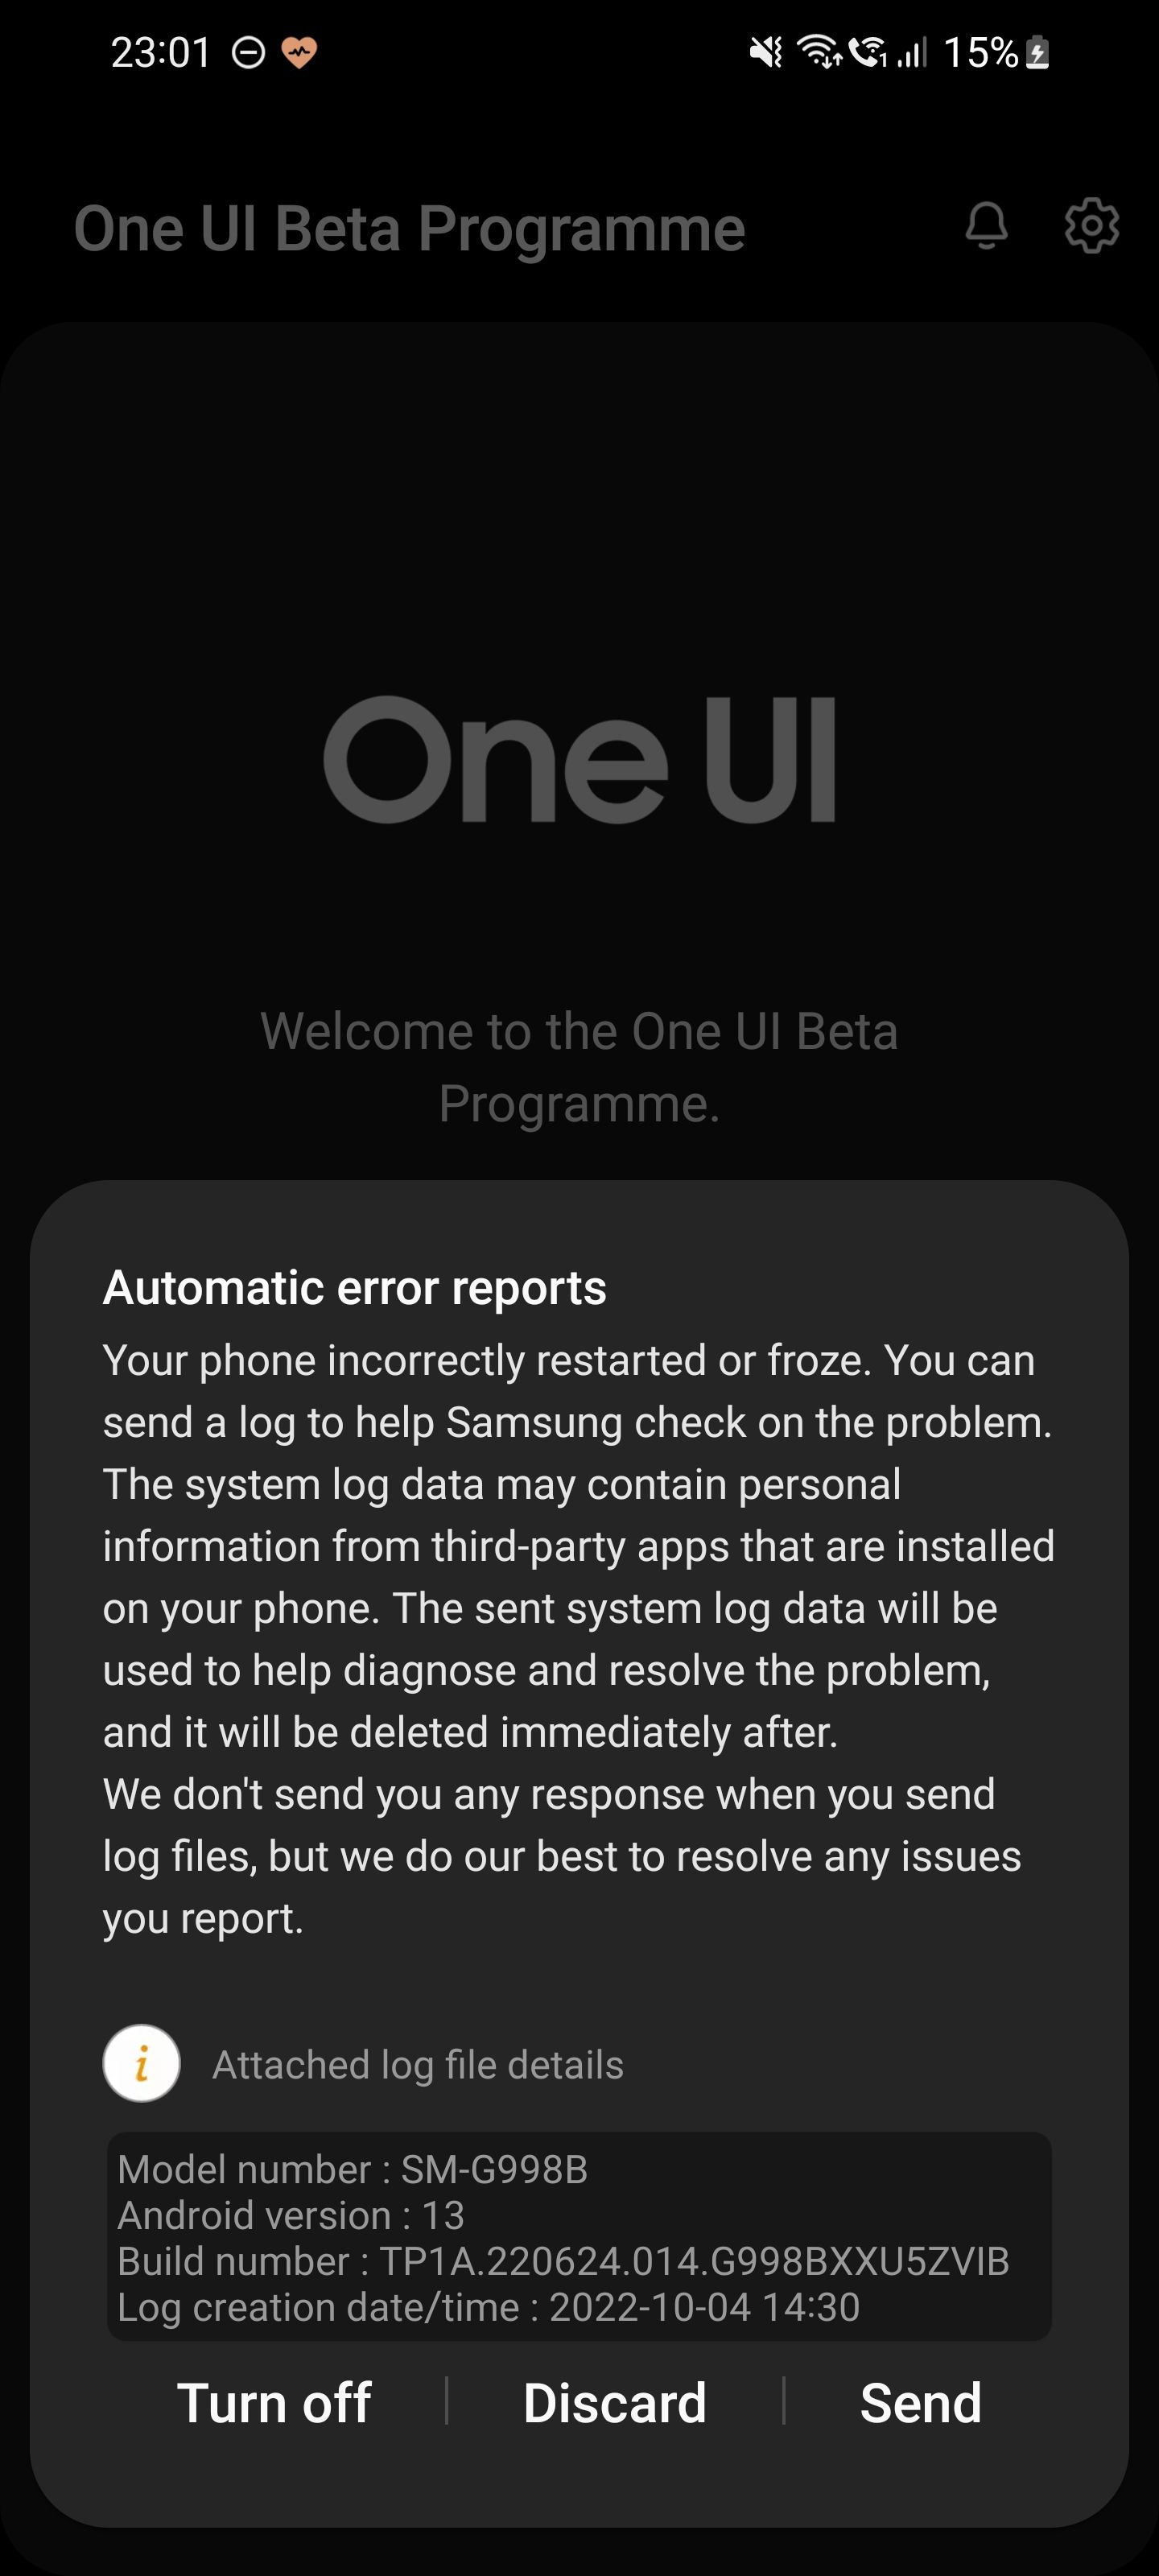Tap the Build number line in log details

(x=563, y=2261)
